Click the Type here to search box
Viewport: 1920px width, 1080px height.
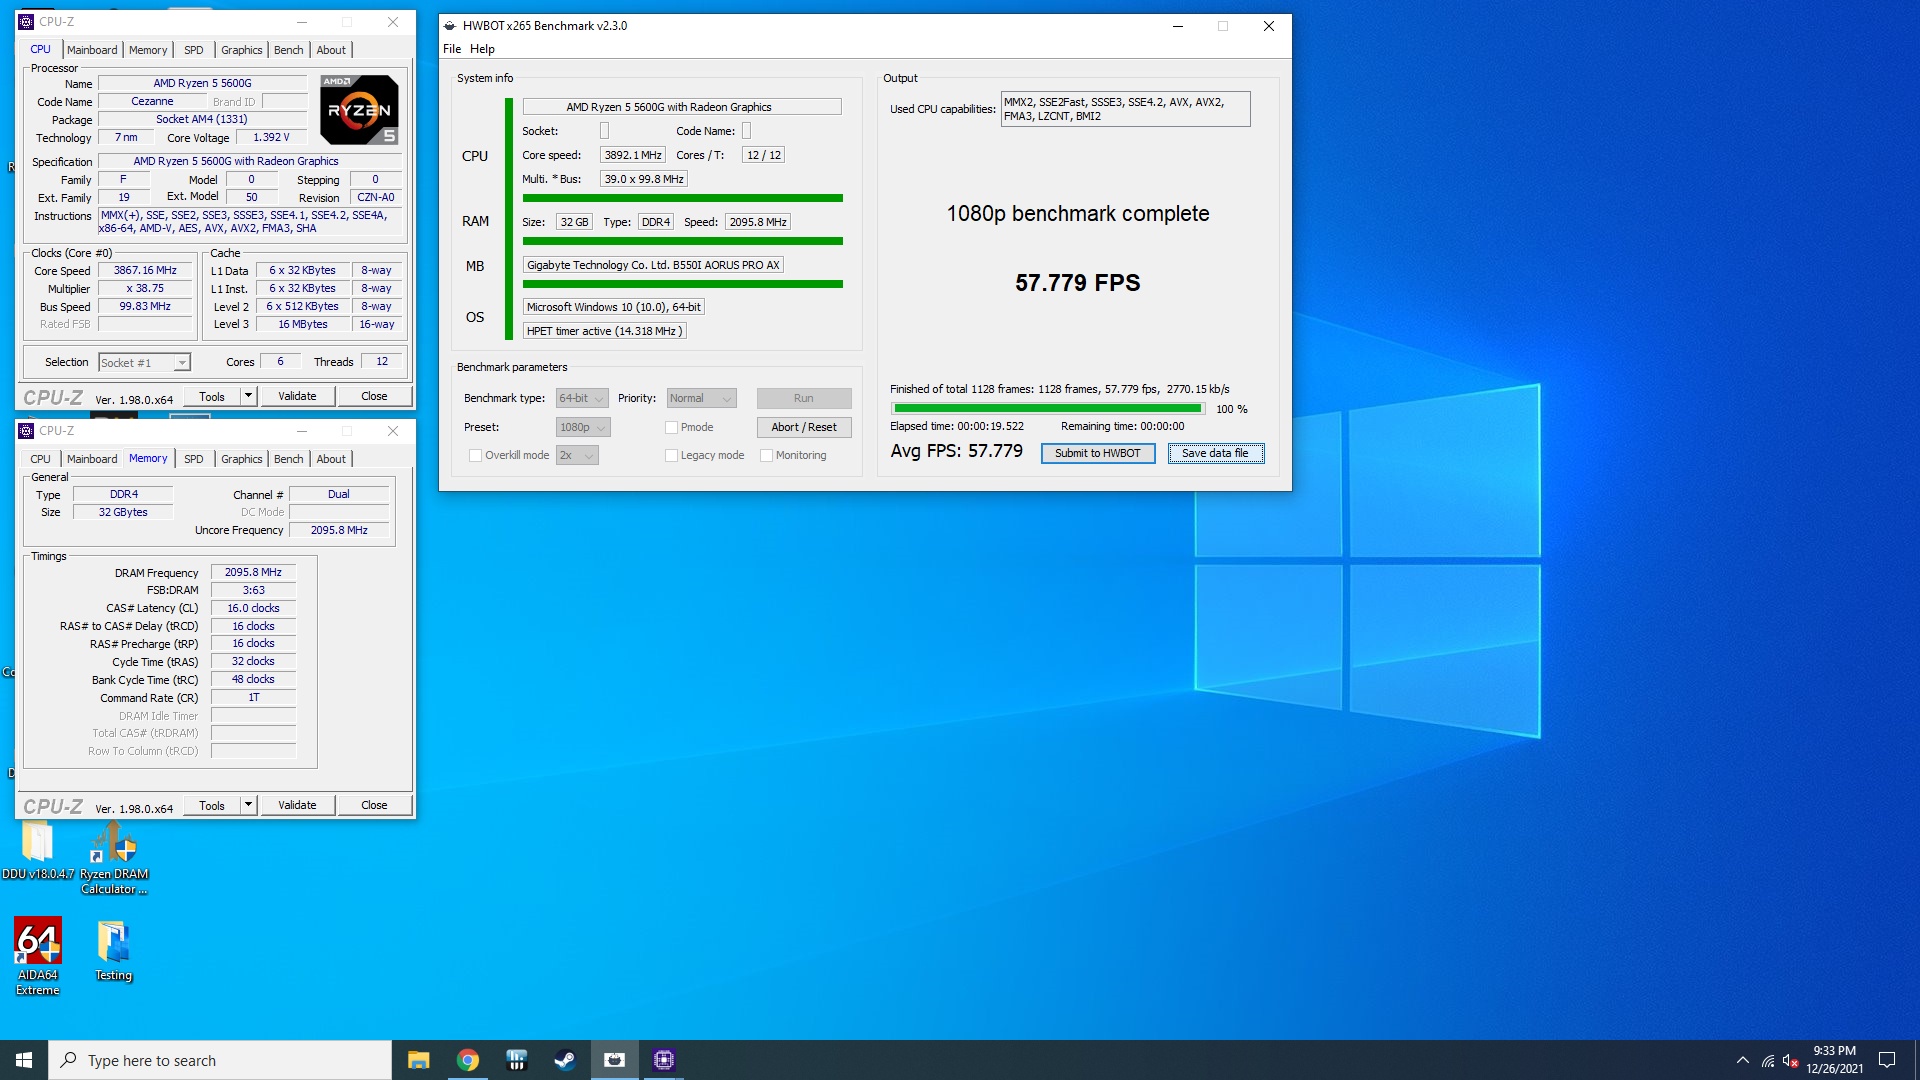220,1060
